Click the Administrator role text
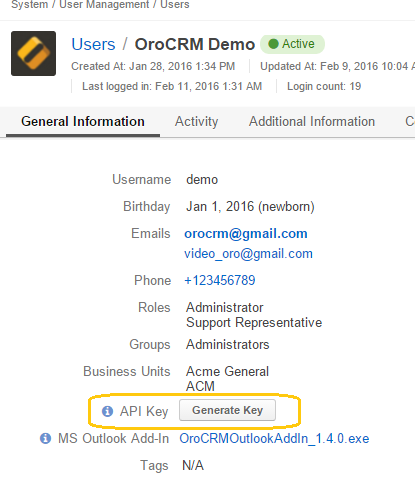 pos(225,307)
